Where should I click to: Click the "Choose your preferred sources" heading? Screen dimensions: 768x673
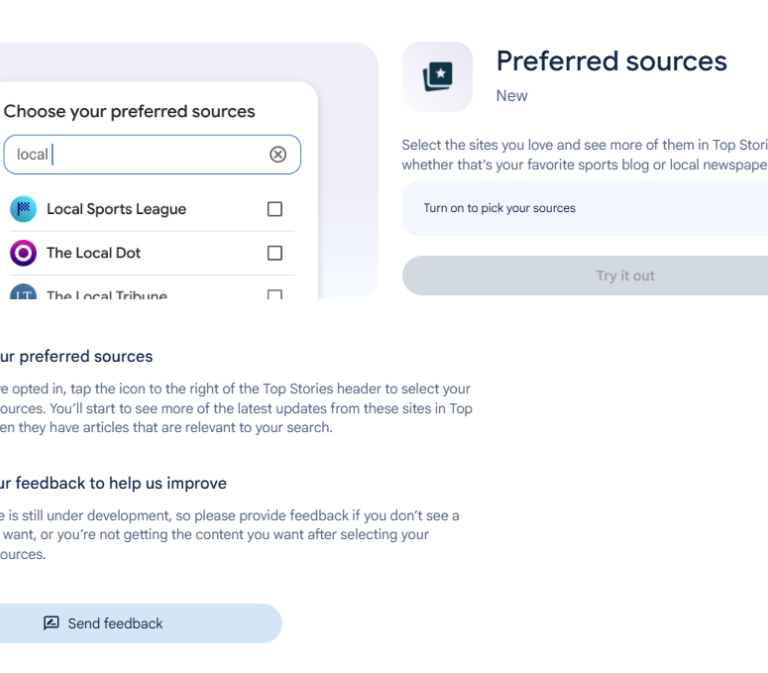click(130, 111)
